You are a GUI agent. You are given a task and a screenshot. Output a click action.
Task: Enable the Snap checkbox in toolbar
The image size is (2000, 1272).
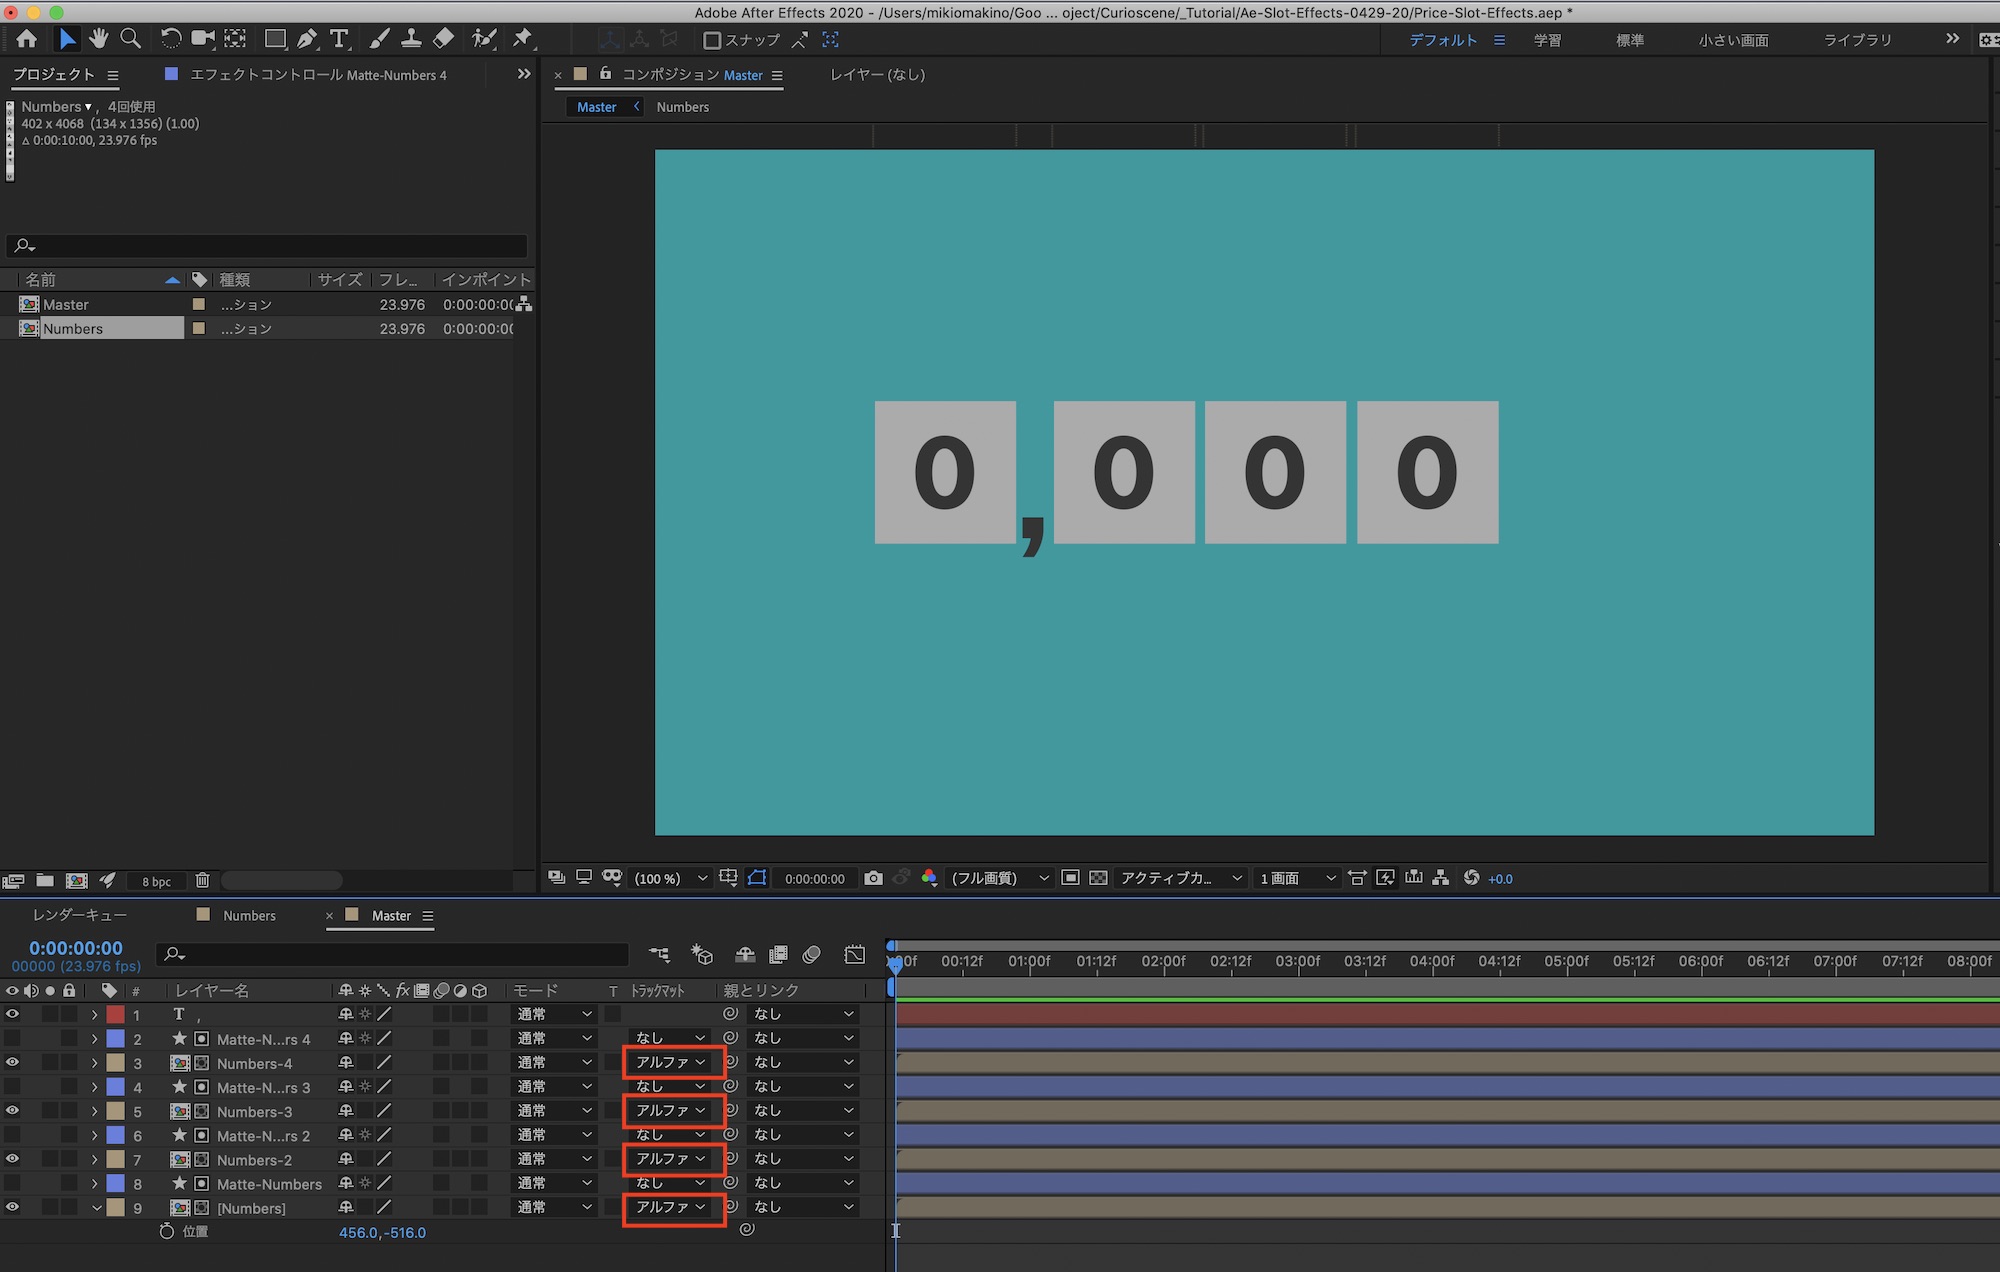[712, 40]
